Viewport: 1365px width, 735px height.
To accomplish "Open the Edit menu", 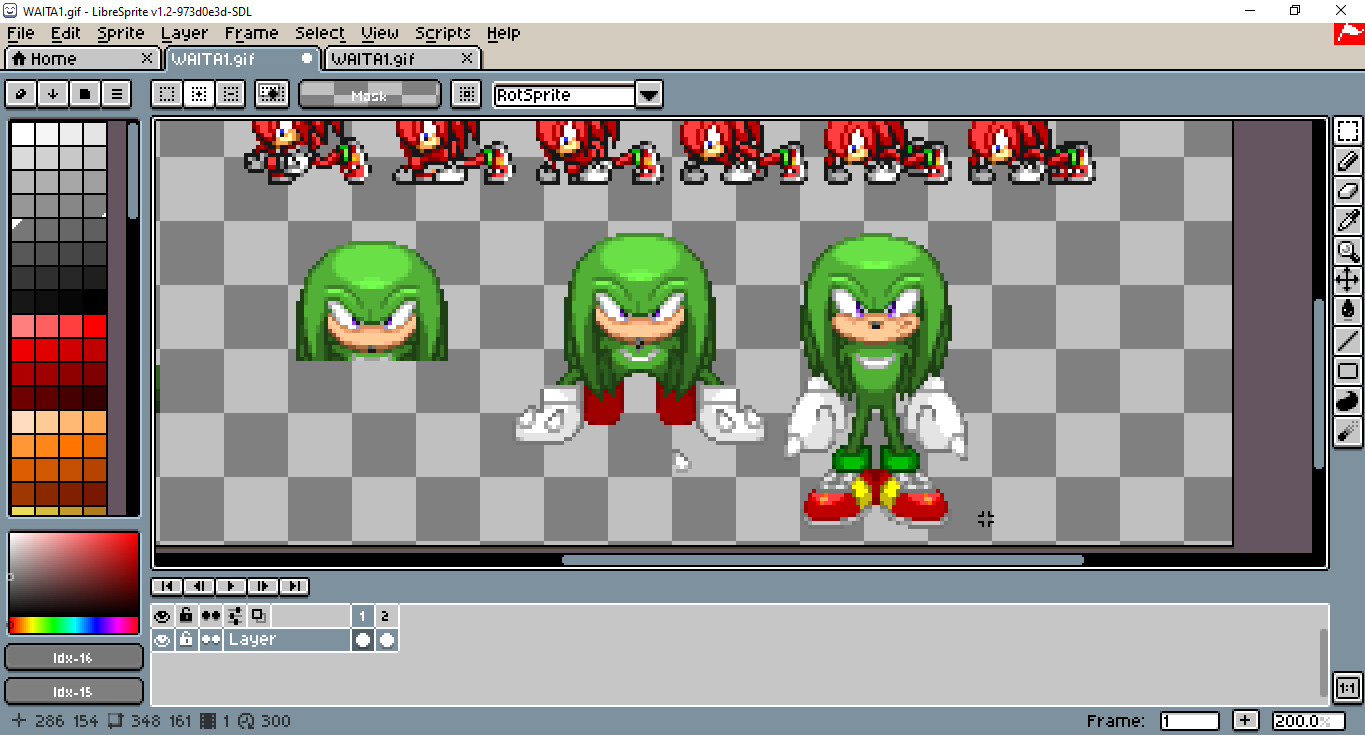I will 66,33.
